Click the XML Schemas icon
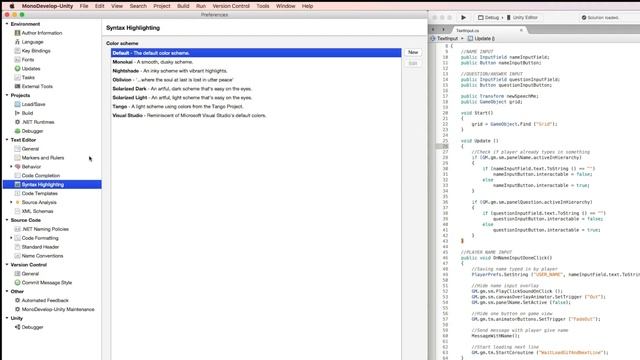The height and width of the screenshot is (360, 640). click(17, 211)
